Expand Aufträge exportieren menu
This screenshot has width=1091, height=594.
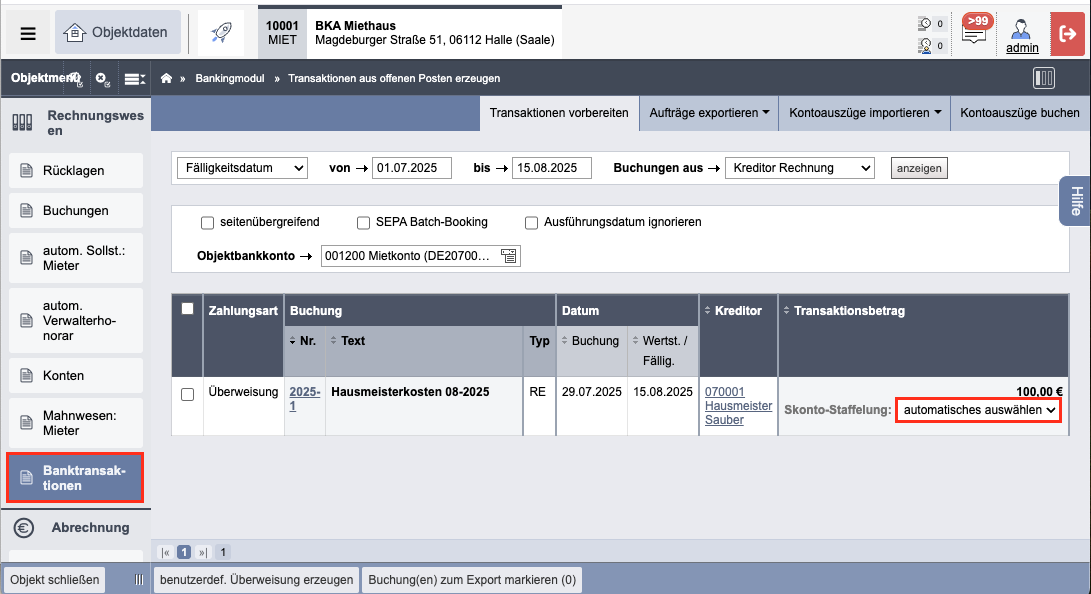pyautogui.click(x=709, y=113)
